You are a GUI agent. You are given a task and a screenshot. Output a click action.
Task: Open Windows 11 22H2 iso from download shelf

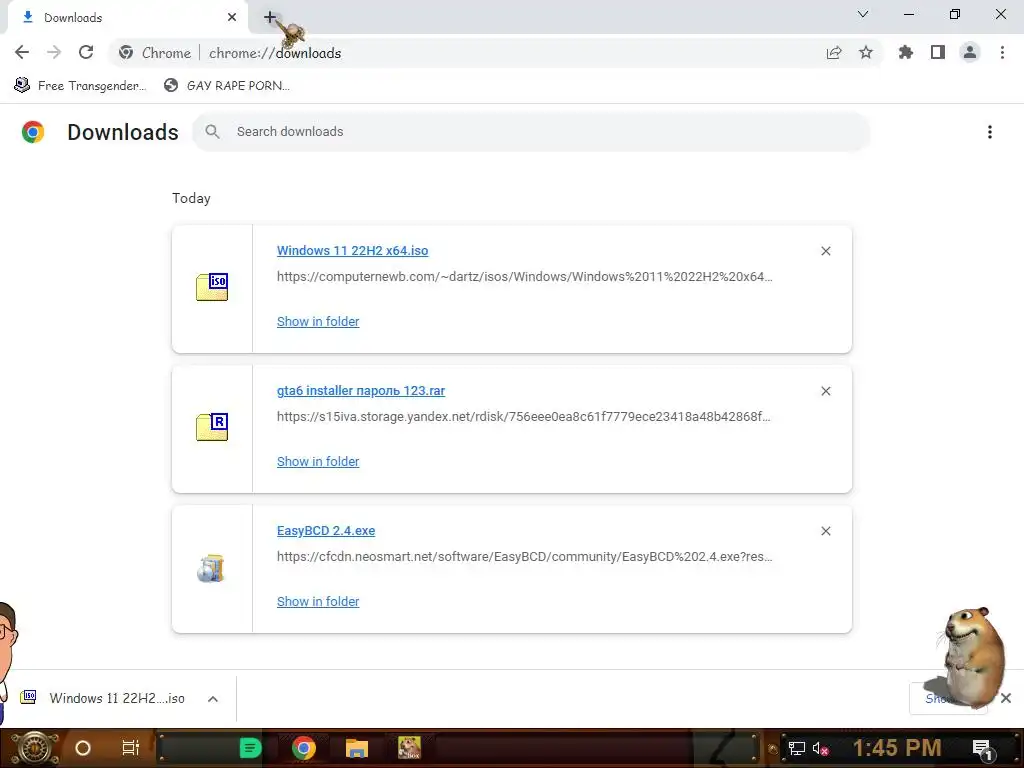pos(104,698)
